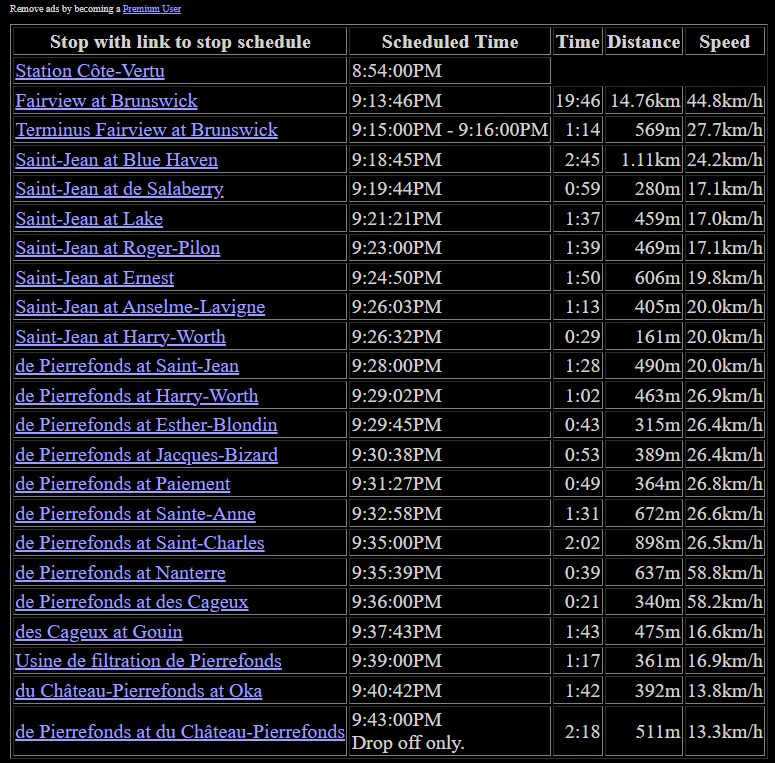Click Fairview at Brunswick stop link
Screen dimensions: 775x763
click(106, 101)
